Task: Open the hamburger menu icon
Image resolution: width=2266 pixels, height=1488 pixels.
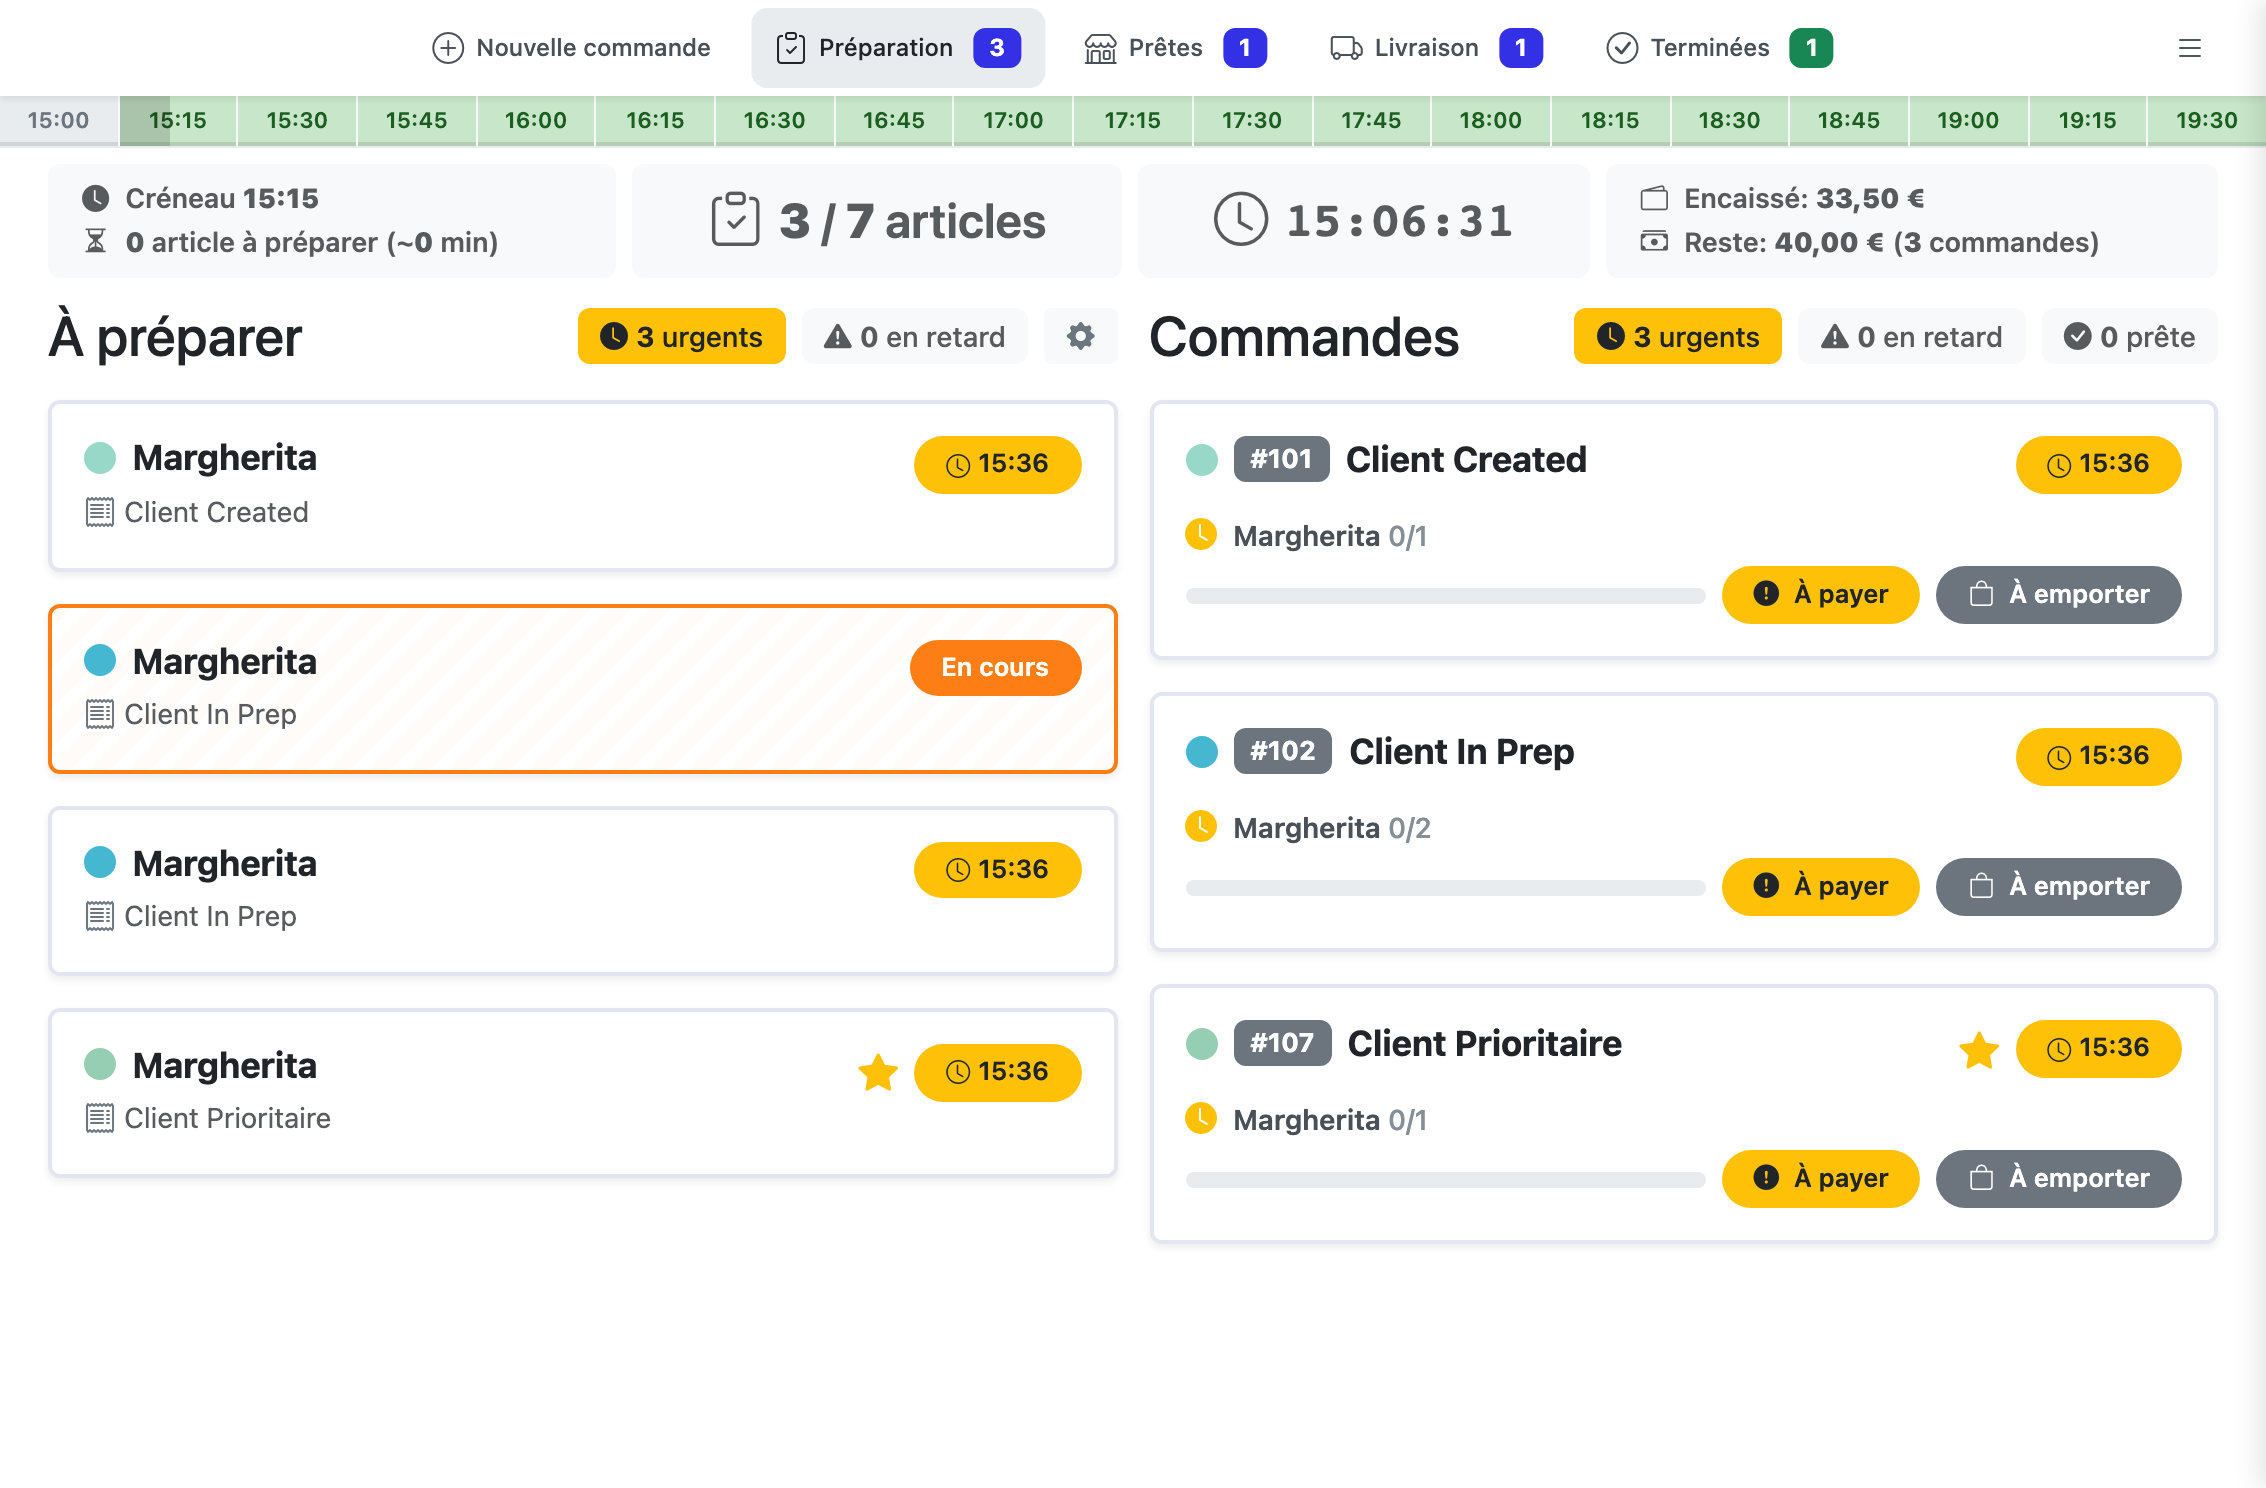Action: tap(2189, 48)
